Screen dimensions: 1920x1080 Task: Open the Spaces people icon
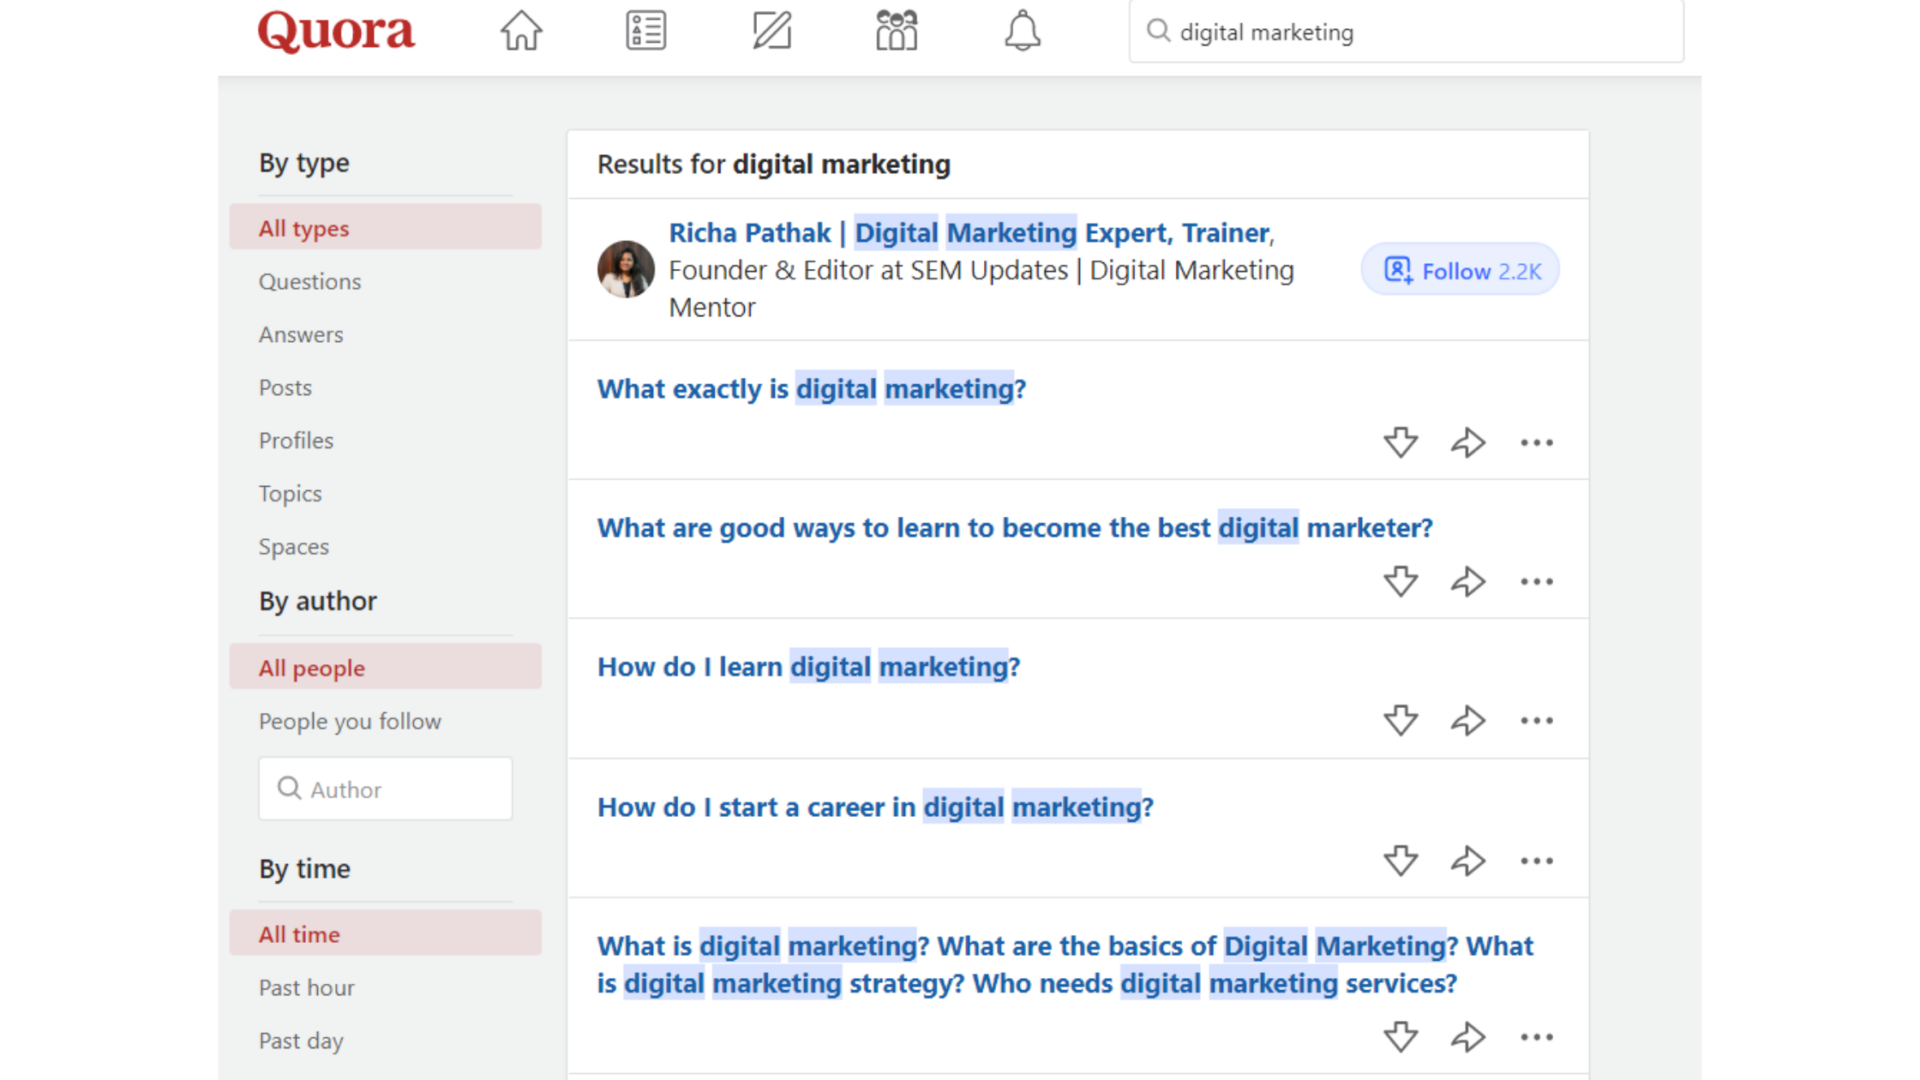point(897,31)
